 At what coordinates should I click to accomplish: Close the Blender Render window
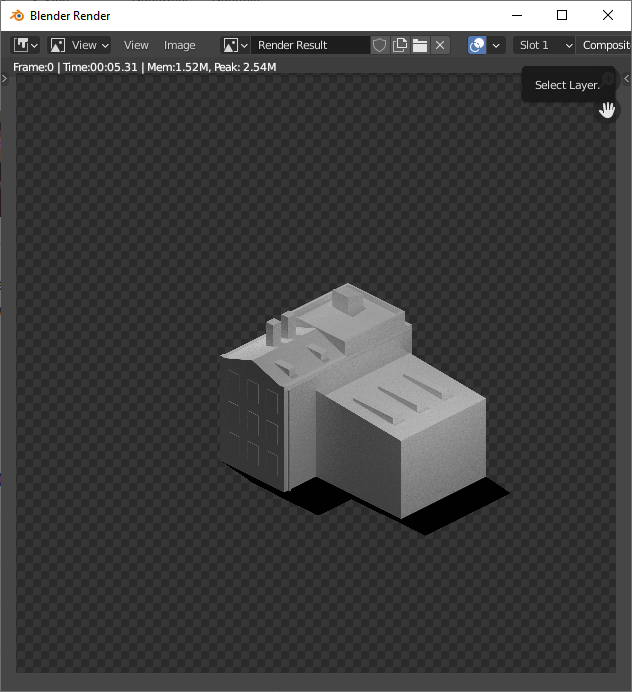coord(608,15)
